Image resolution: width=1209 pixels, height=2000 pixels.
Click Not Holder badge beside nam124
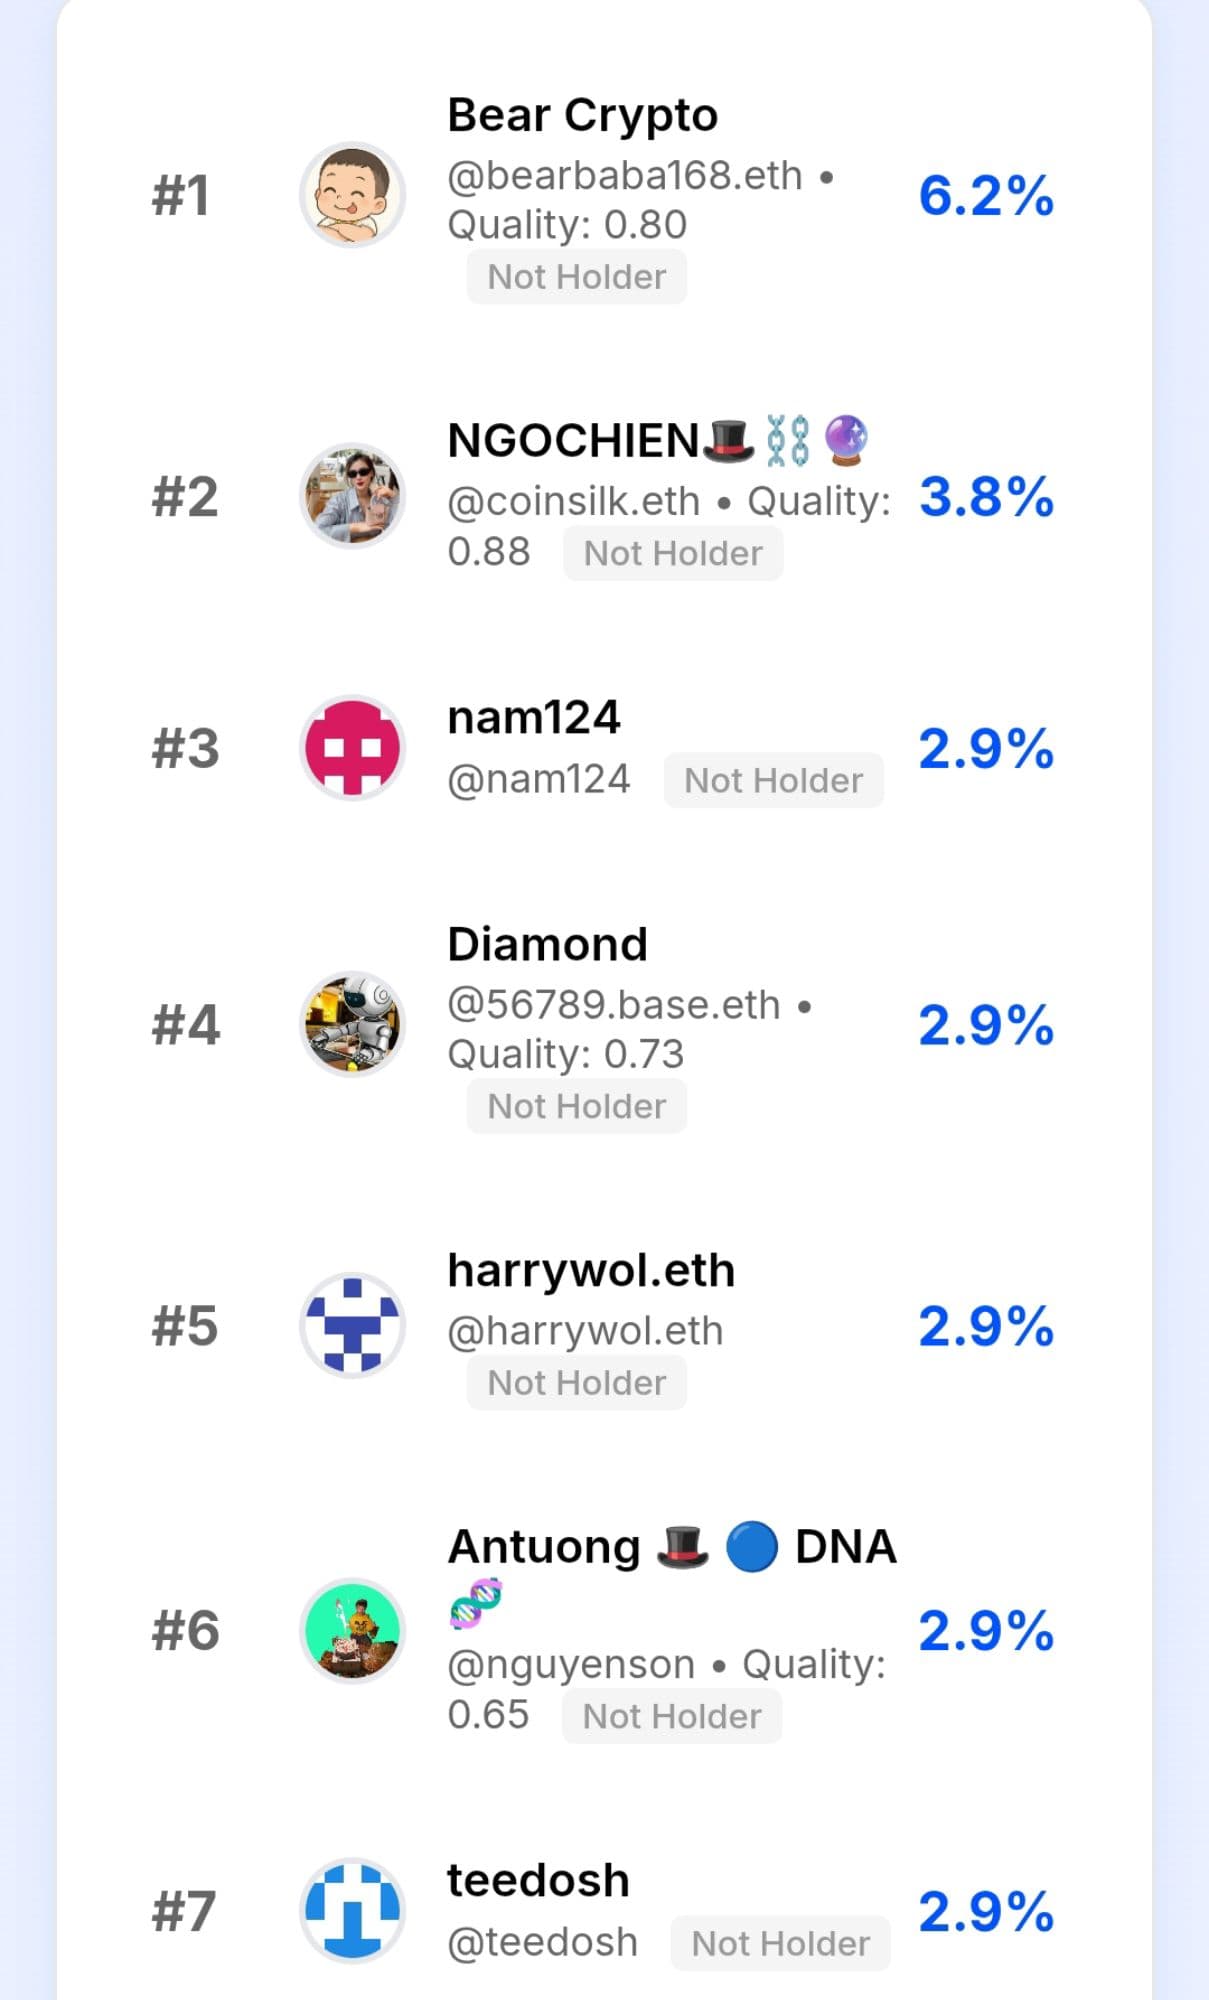(x=773, y=780)
